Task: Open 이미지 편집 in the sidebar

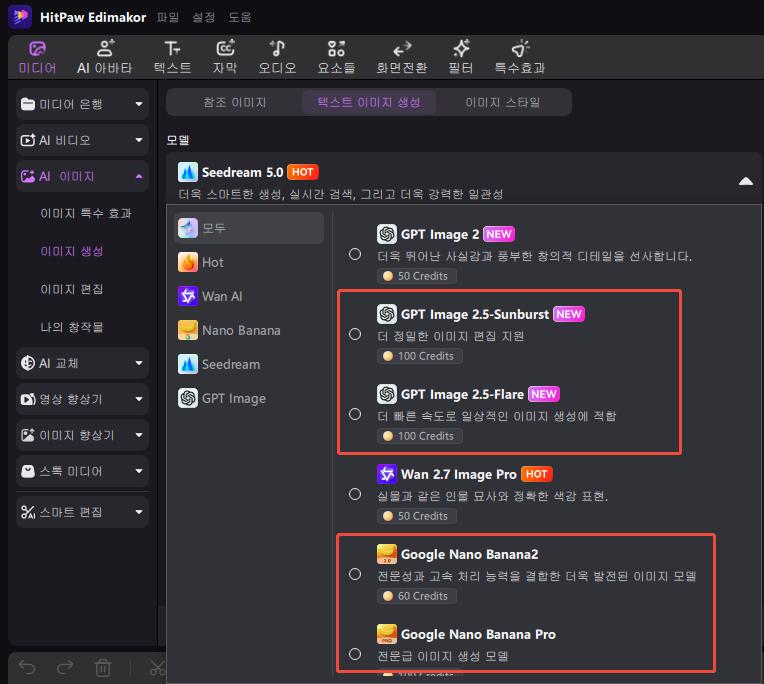Action: 72,289
